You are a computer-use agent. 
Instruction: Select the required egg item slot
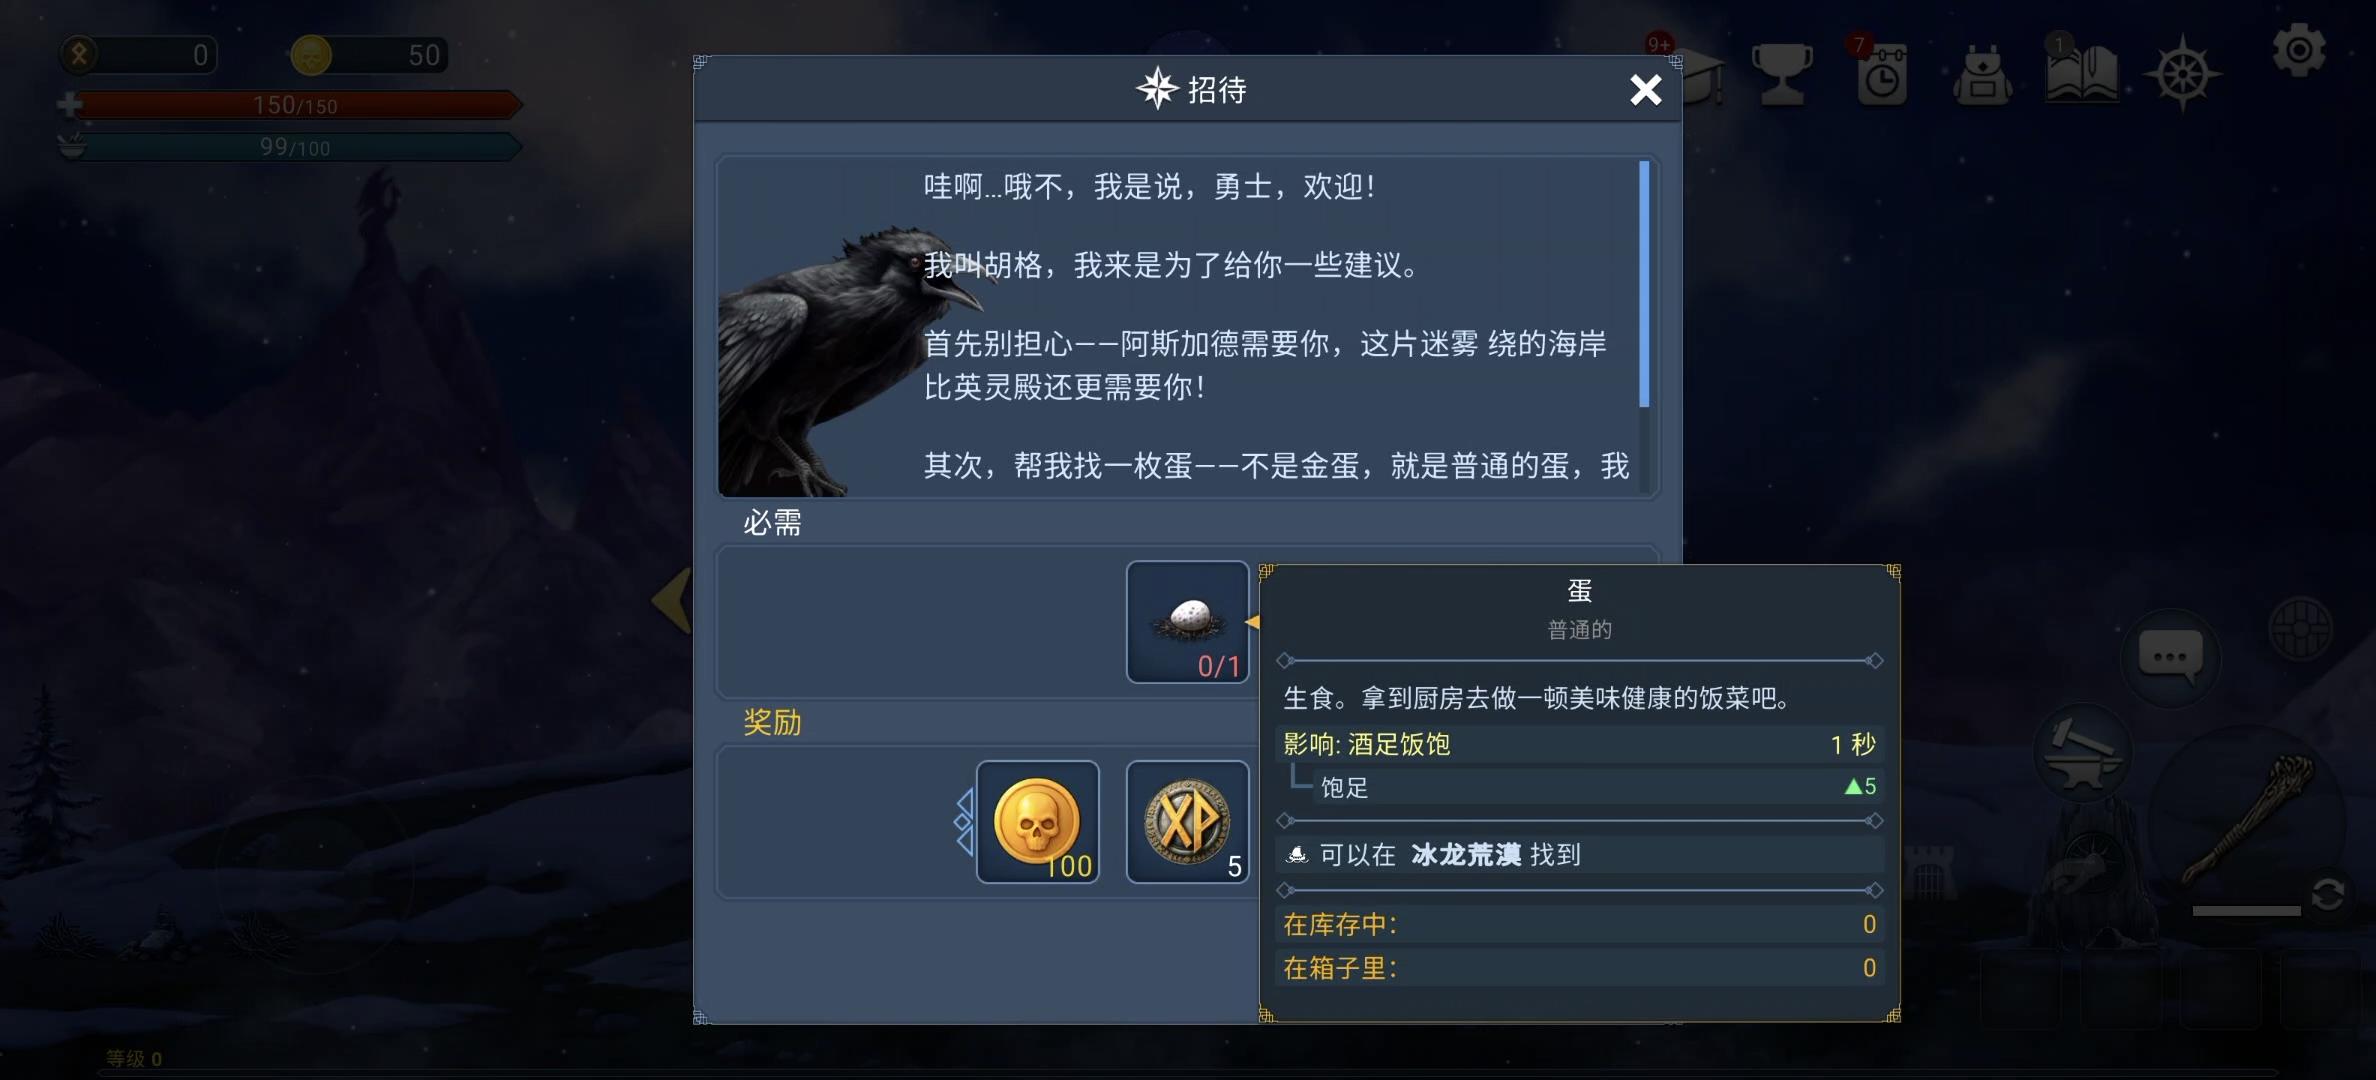(x=1188, y=622)
